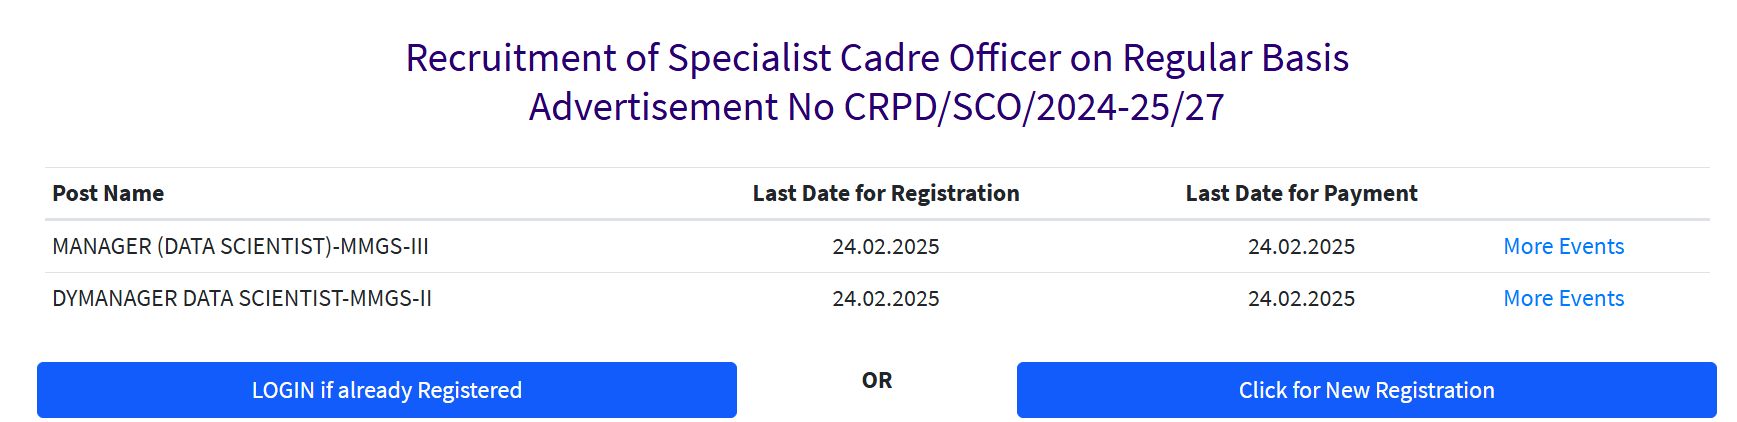Screen dimensions: 1737x422
Task: Click the CRPD/SCO/2024-25/27 reference number
Action: point(1034,107)
